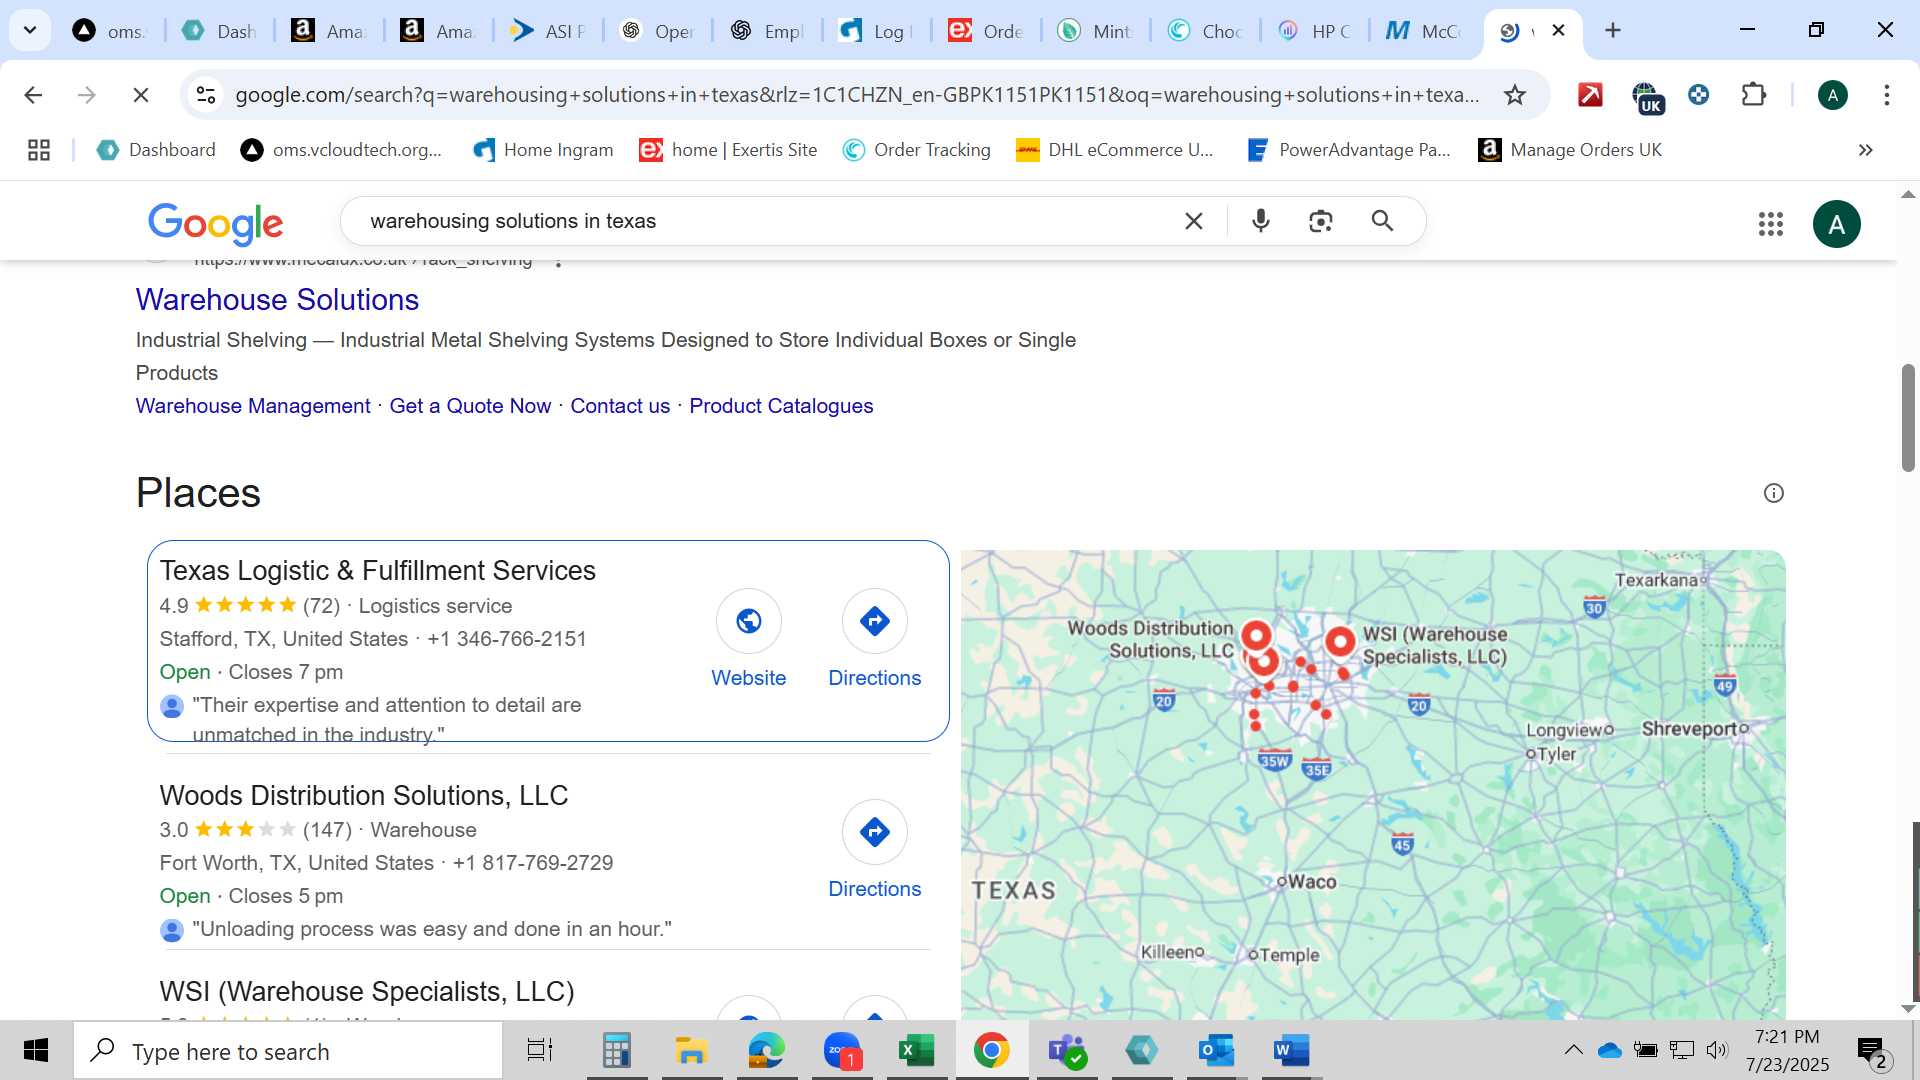Open the Google account avatar
Viewport: 1920px width, 1080px height.
click(1836, 223)
